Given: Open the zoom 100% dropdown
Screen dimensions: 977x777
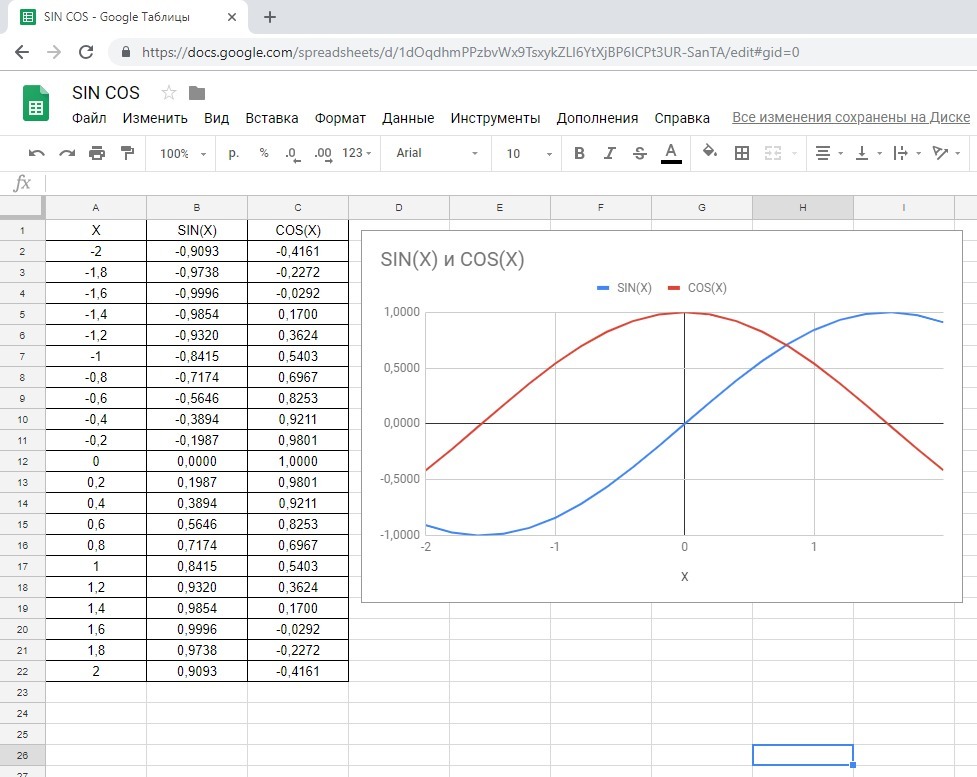Looking at the screenshot, I should (183, 153).
